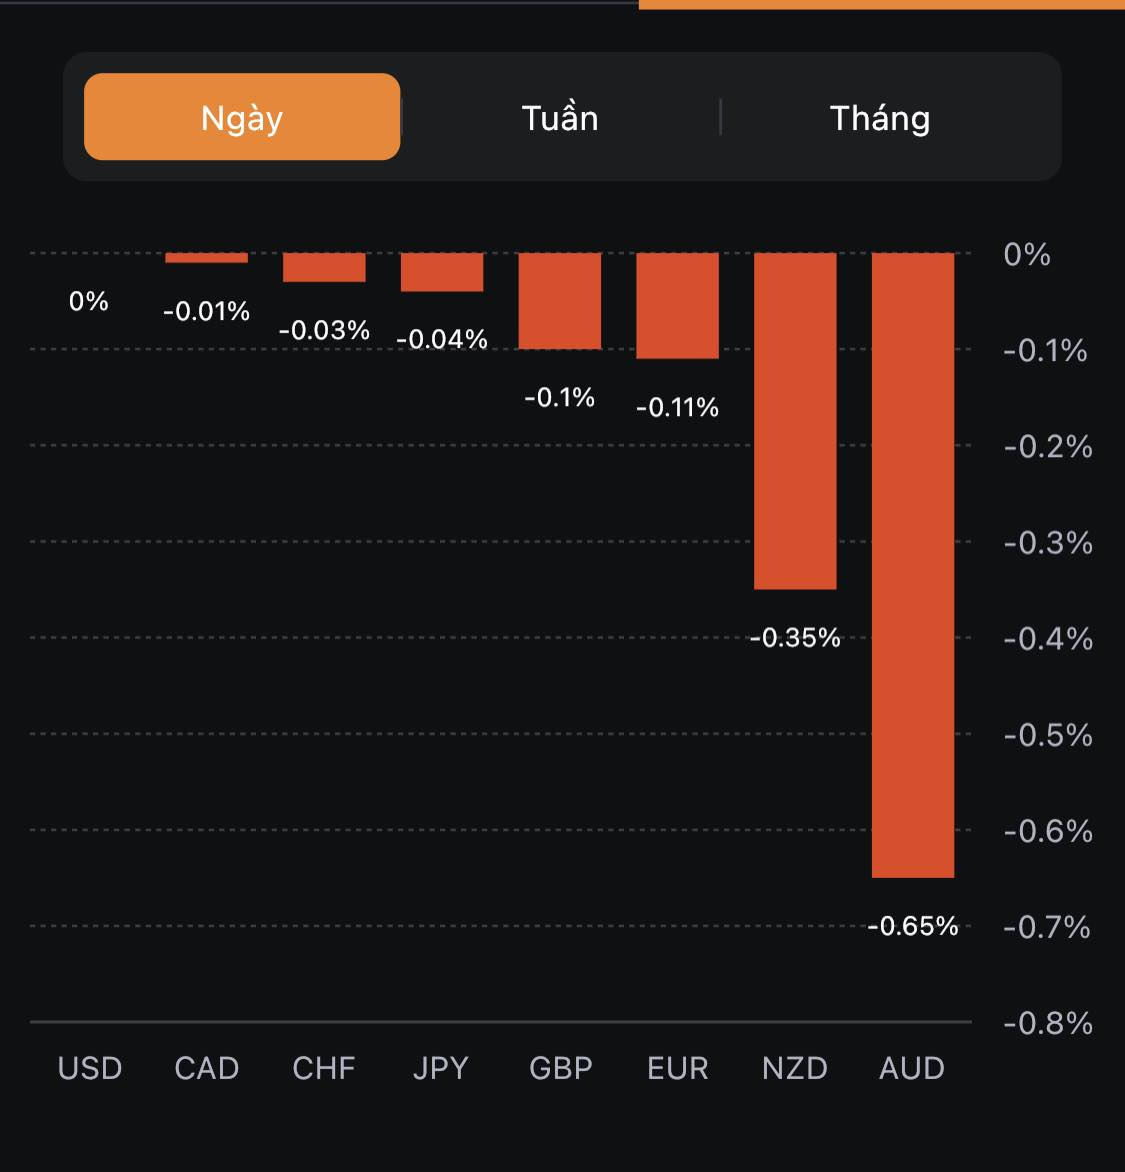This screenshot has width=1125, height=1172.
Task: Click the GBP axis label
Action: (x=560, y=1068)
